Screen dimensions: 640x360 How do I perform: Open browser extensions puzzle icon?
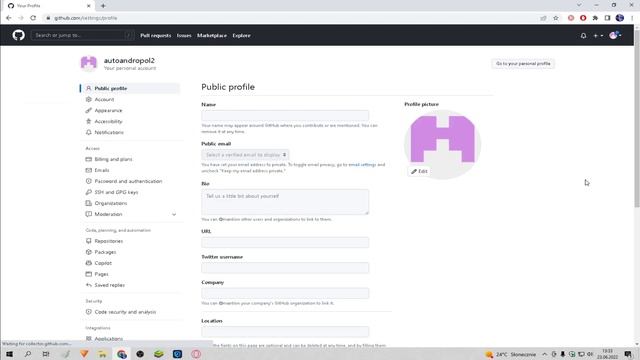point(595,18)
